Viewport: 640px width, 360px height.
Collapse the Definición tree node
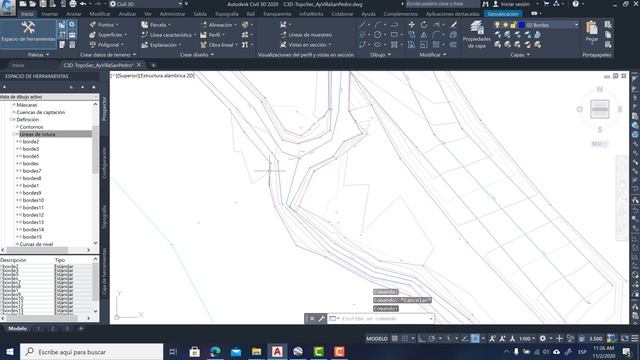pos(11,120)
